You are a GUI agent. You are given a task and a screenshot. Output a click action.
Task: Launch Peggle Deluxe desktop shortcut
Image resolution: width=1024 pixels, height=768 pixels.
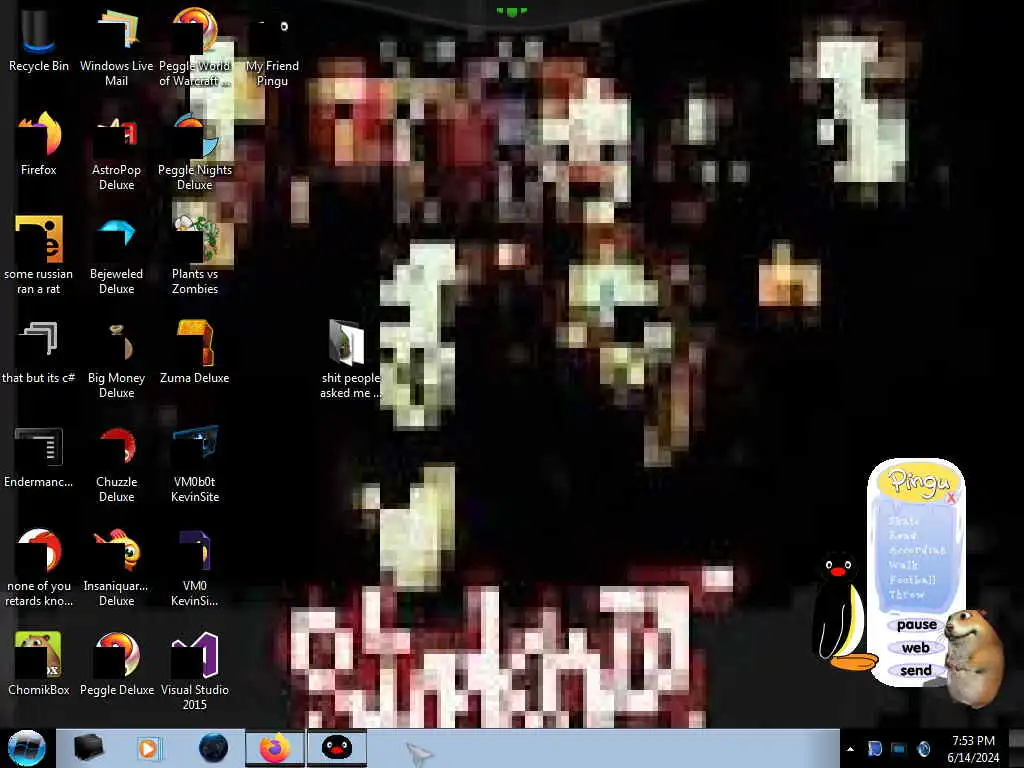point(116,664)
